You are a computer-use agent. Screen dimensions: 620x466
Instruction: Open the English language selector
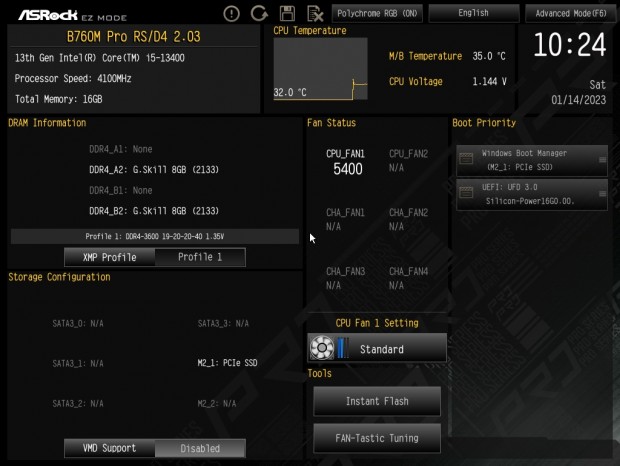(474, 13)
